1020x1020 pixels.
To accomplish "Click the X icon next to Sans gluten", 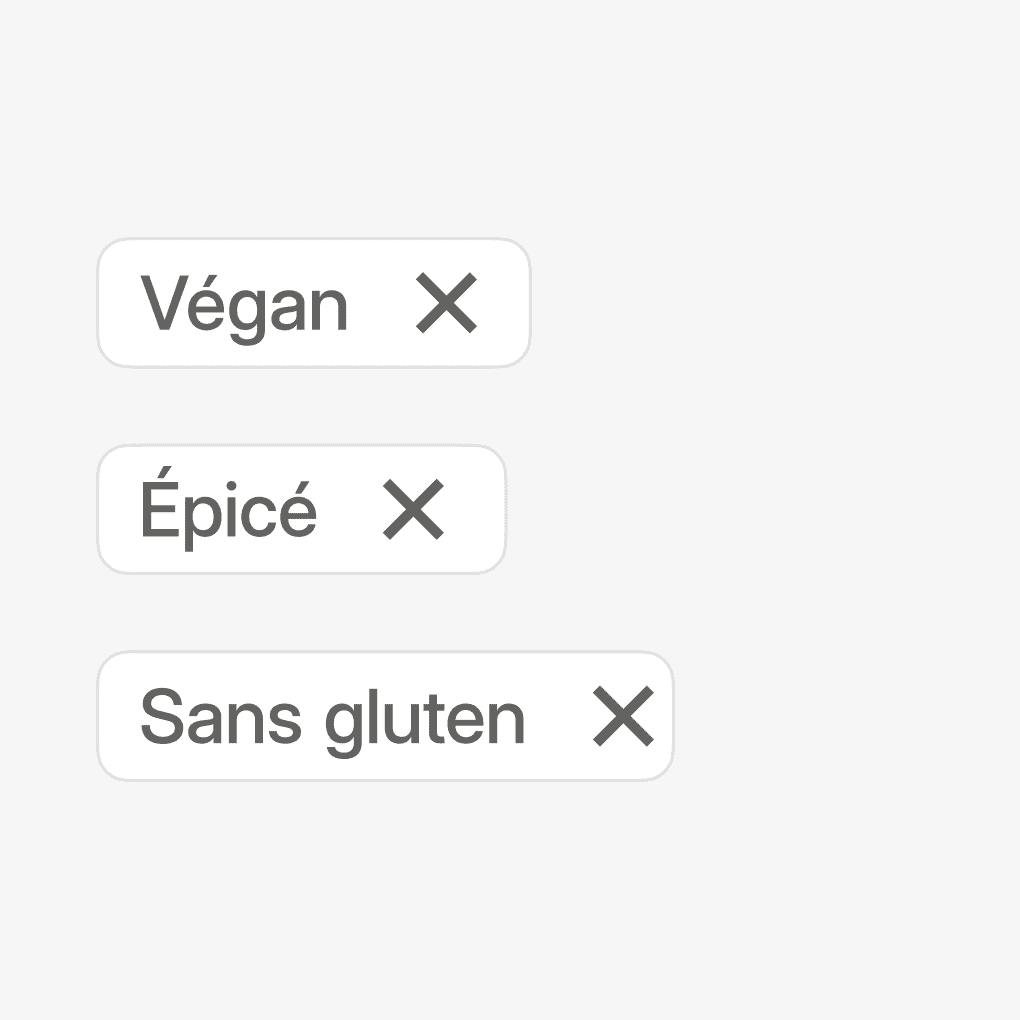I will click(623, 716).
